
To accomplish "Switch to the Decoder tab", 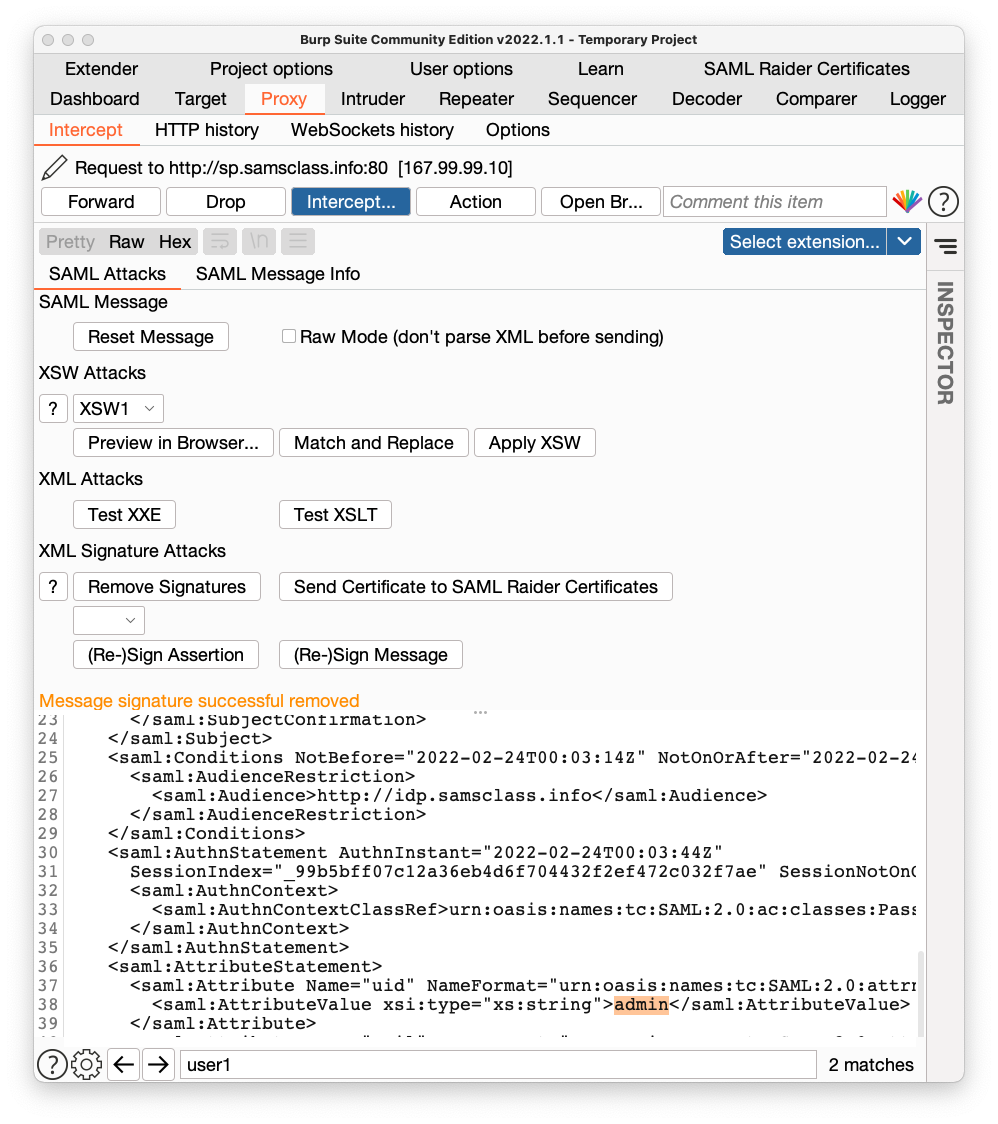I will pos(707,99).
